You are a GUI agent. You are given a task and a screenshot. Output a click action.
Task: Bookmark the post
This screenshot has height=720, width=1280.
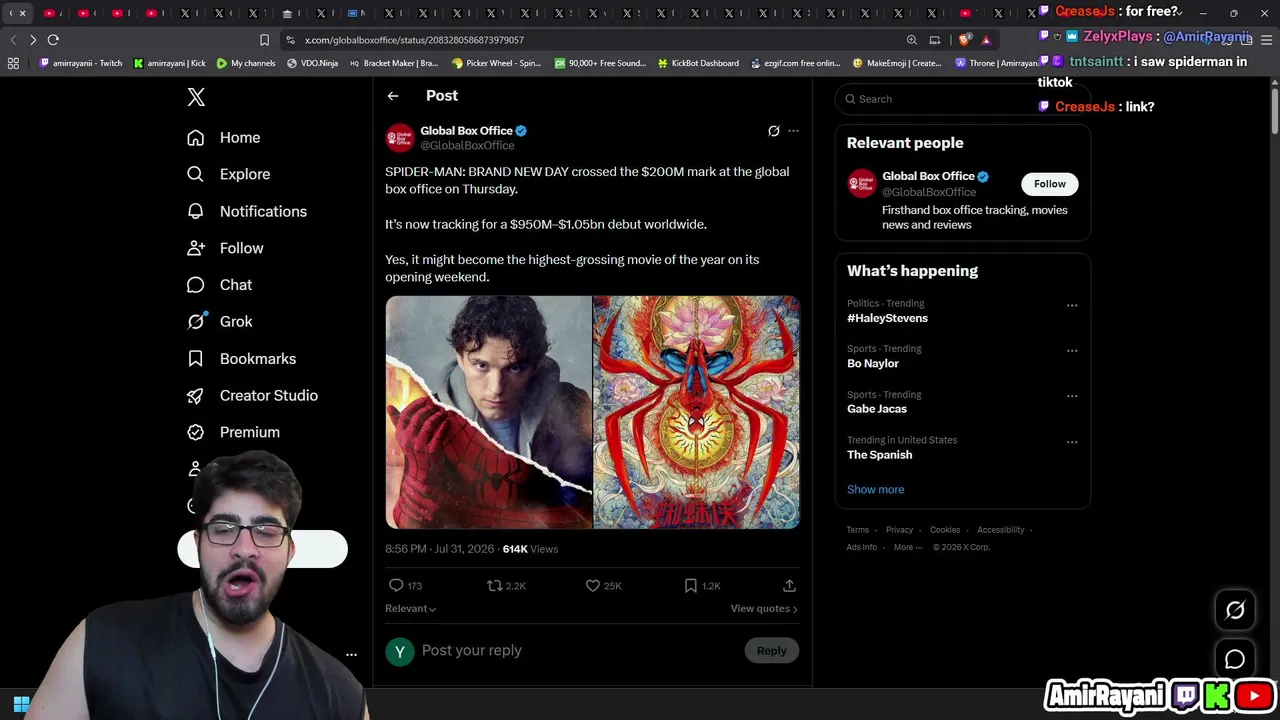(702, 586)
